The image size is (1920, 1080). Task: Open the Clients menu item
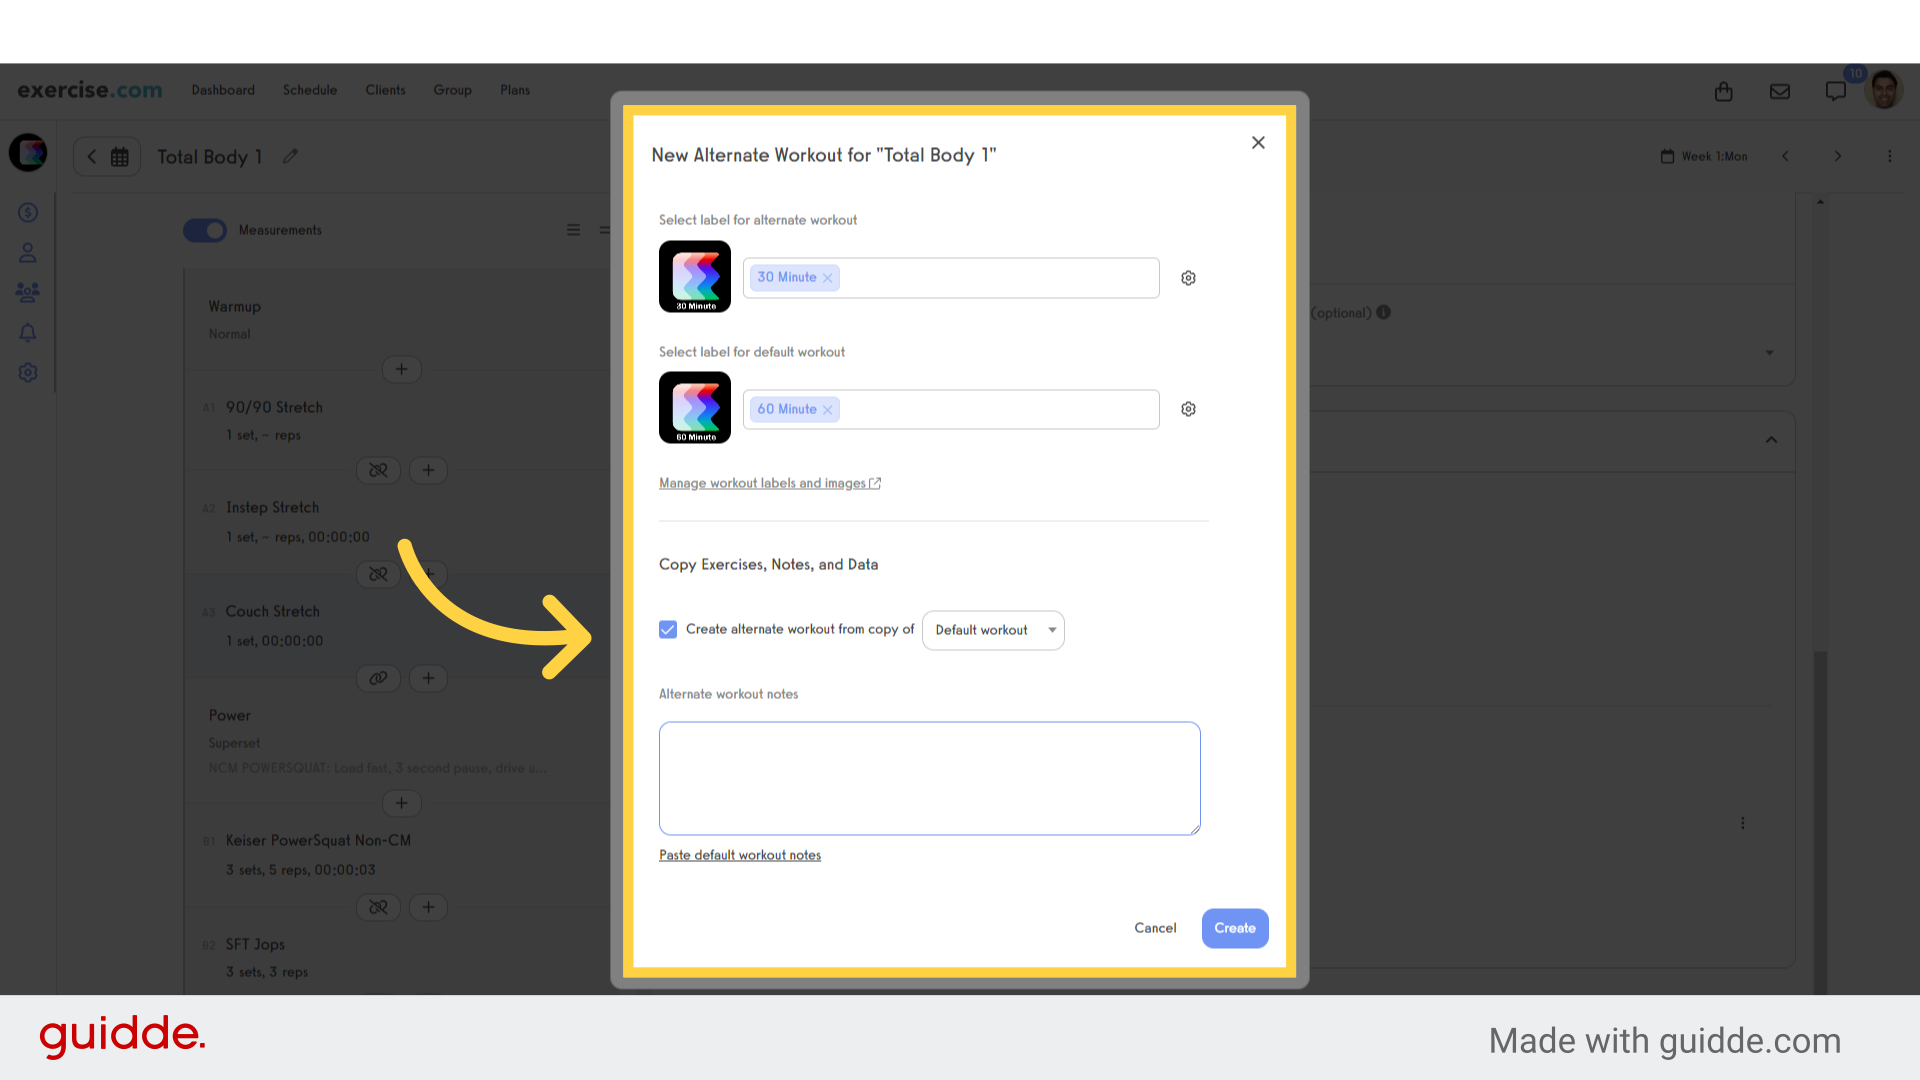[x=385, y=90]
